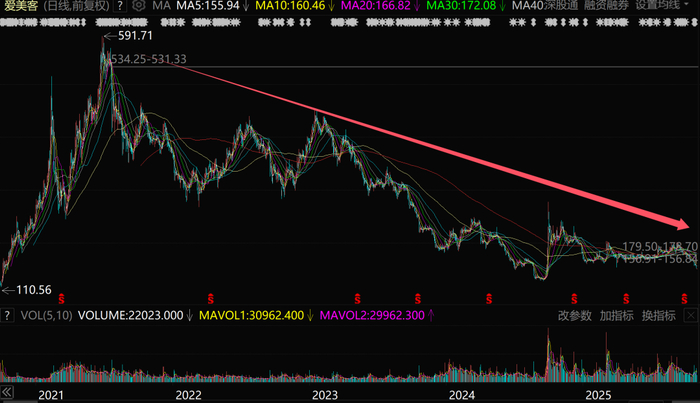Click the 110.56 low price label

[33, 290]
